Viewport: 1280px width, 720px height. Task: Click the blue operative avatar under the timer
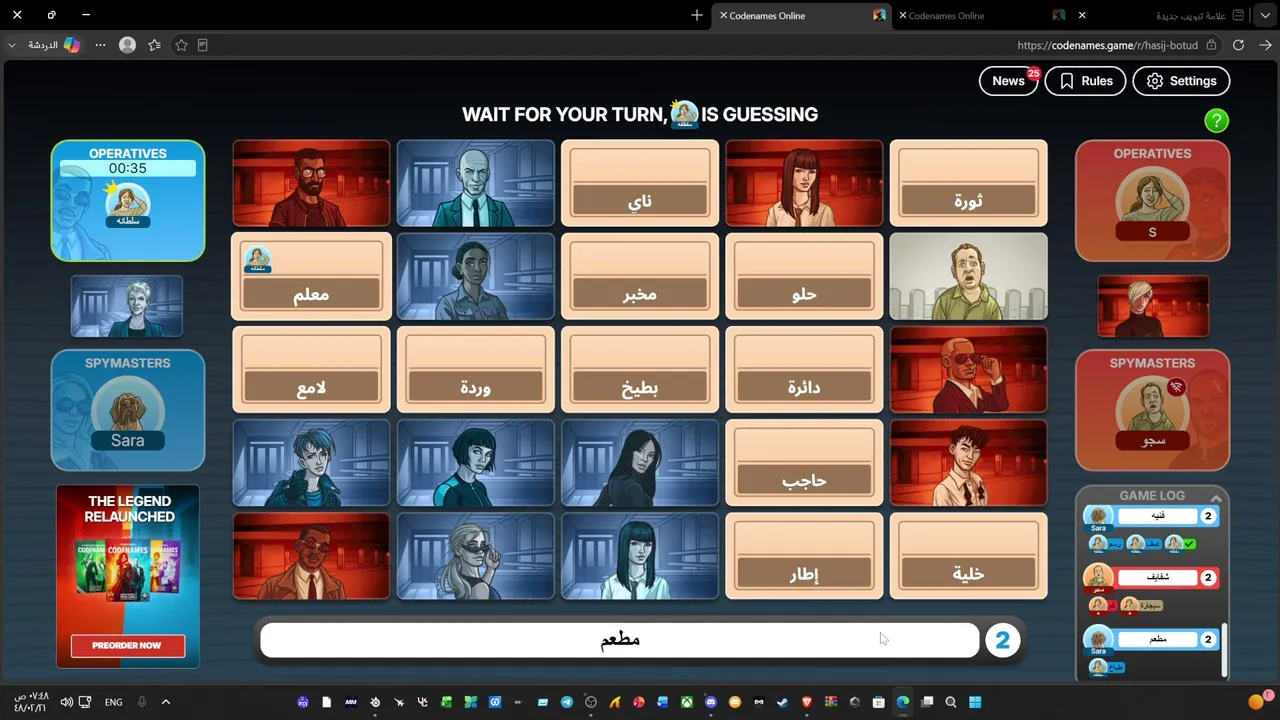(128, 205)
